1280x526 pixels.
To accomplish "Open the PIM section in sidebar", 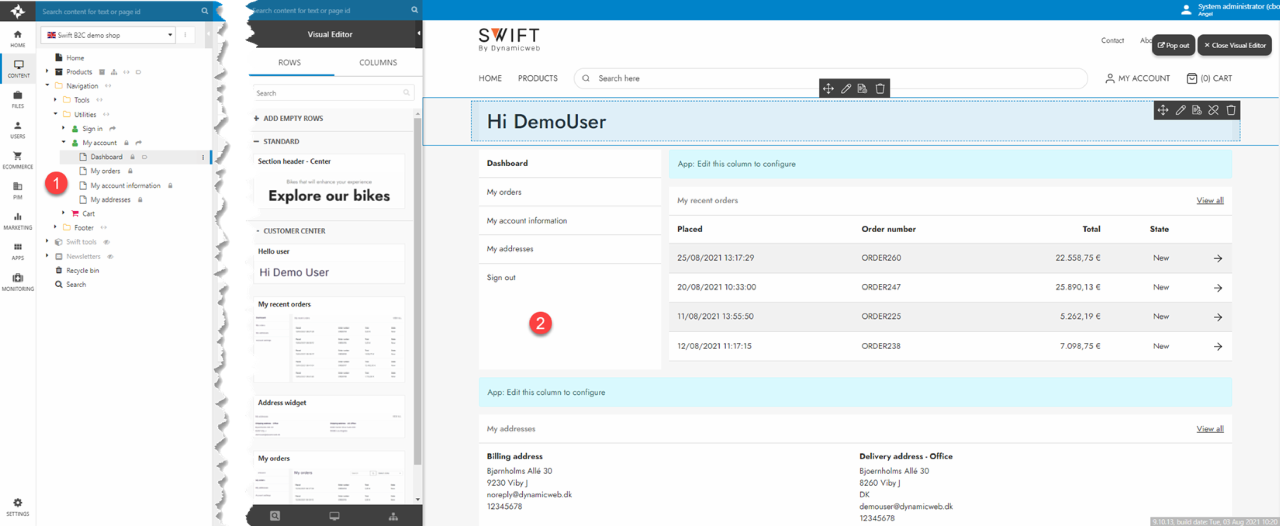I will click(17, 188).
